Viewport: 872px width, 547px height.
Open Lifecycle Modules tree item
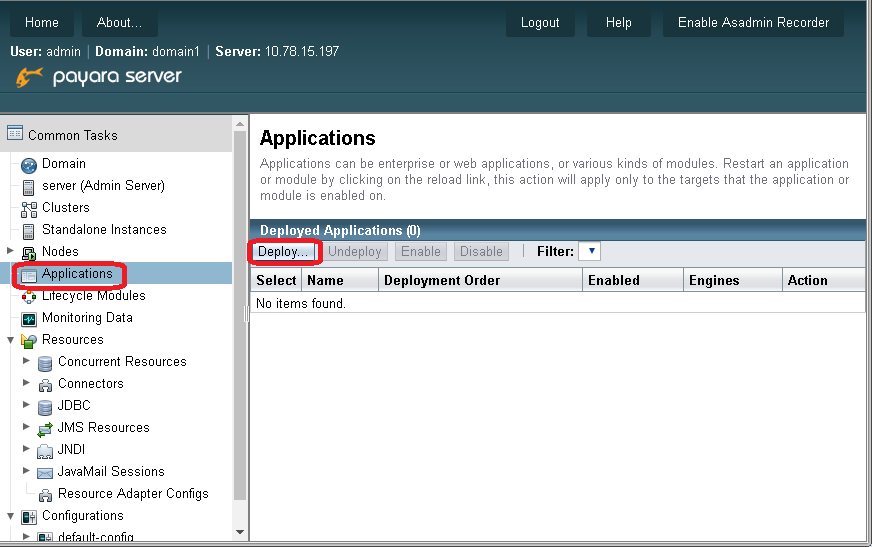pyautogui.click(x=94, y=296)
